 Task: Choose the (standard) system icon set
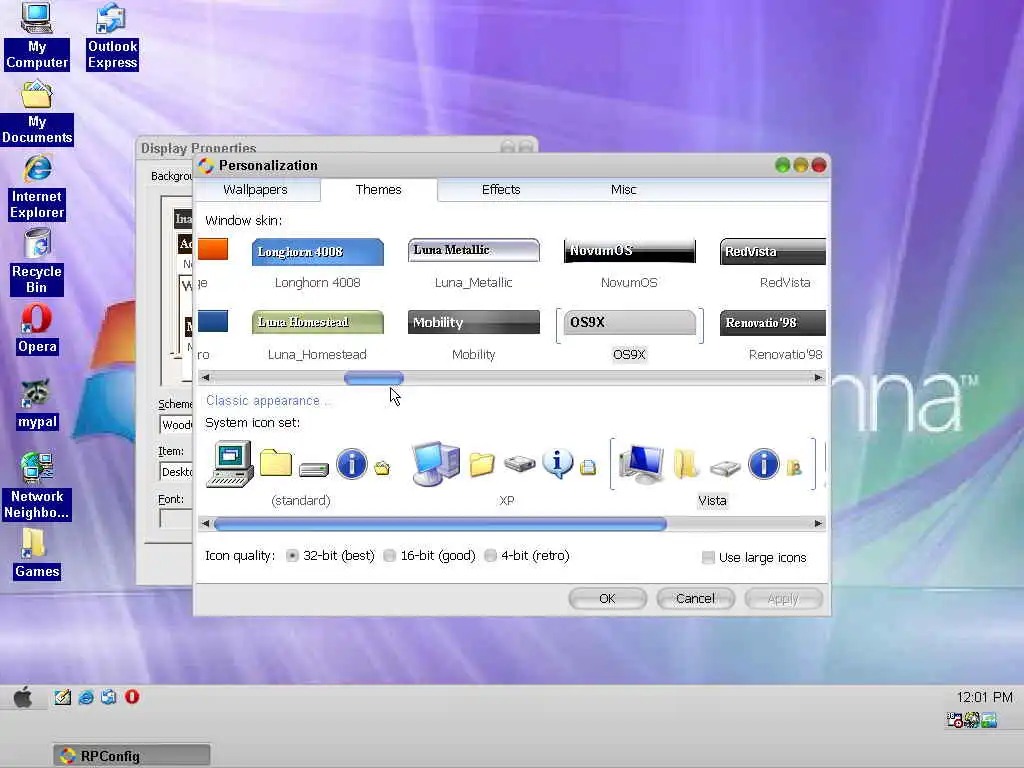coord(300,473)
